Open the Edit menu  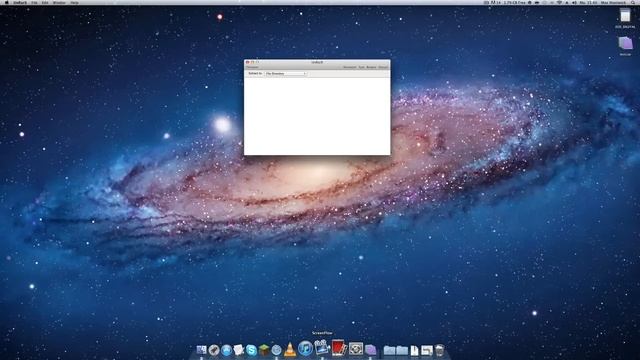tap(45, 2)
